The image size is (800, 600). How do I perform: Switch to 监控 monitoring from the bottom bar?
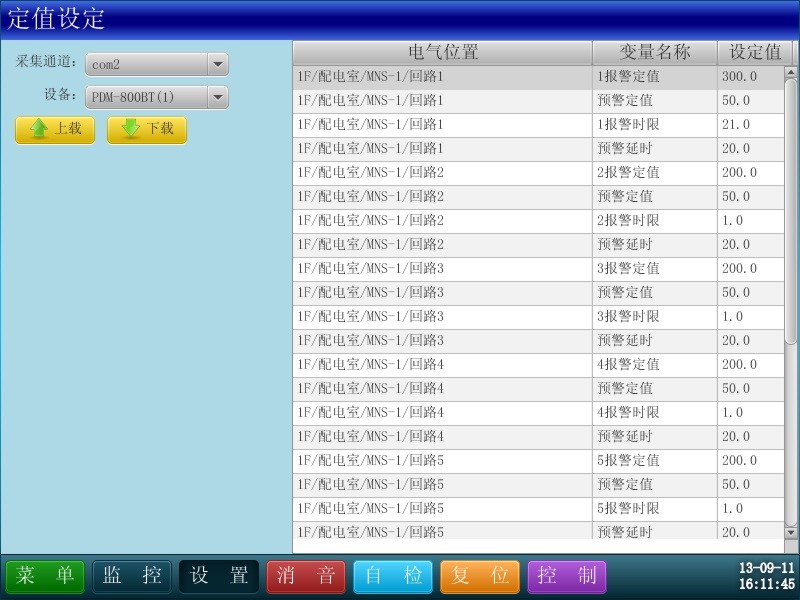[x=131, y=577]
